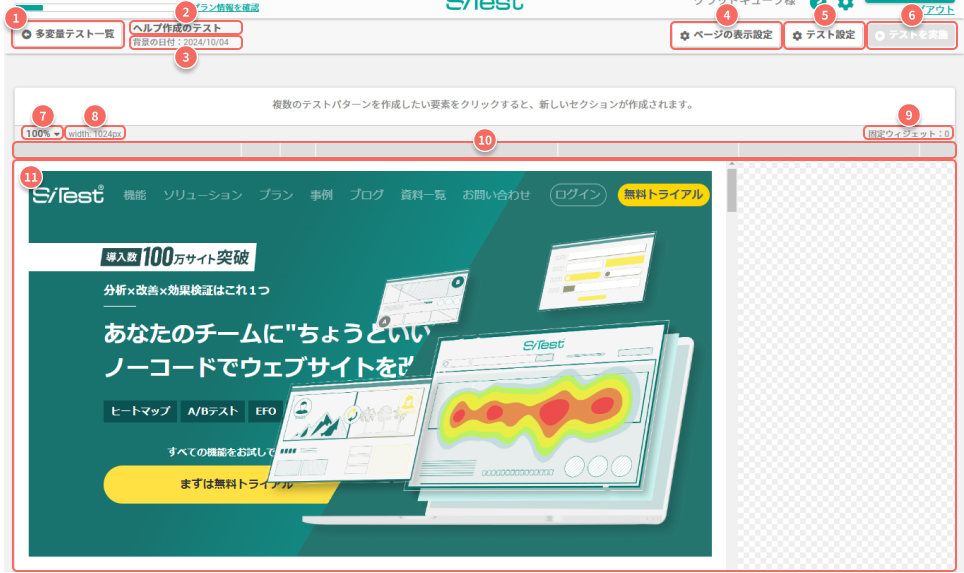964x573 pixels.
Task: Click お問い合わせ in preview navigation
Action: click(x=496, y=195)
